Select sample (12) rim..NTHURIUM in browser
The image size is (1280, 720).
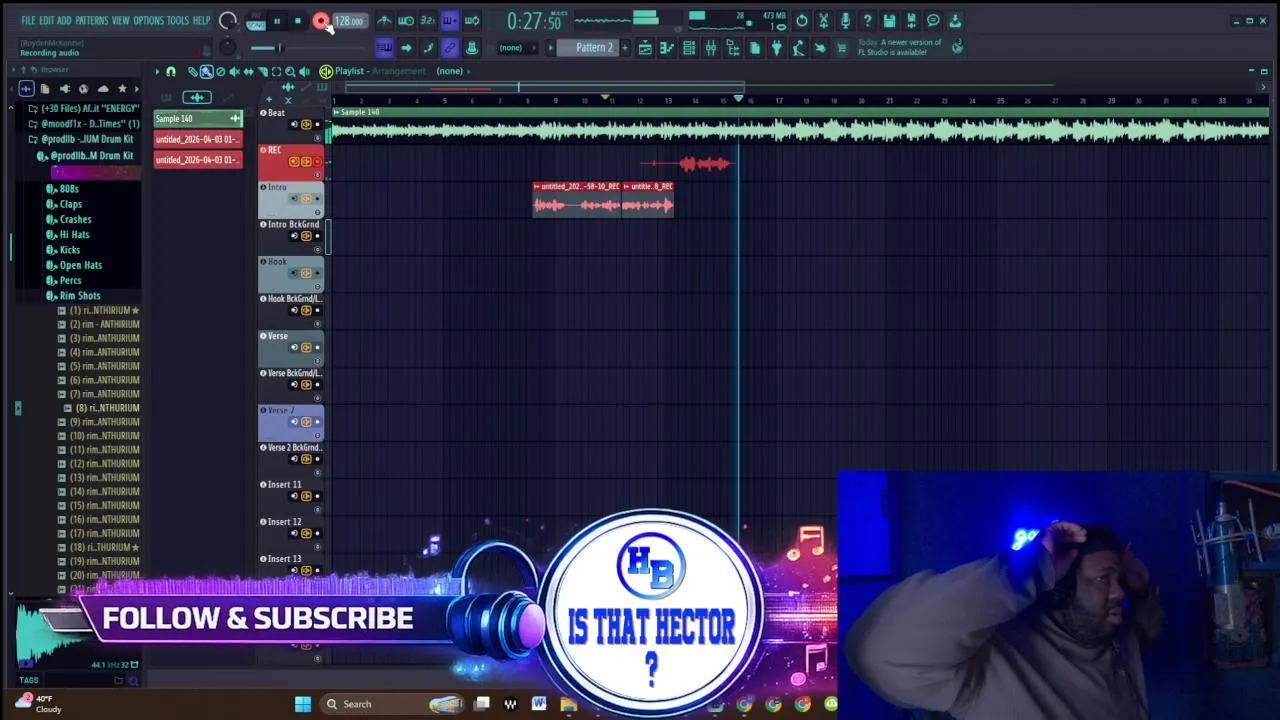pos(99,464)
